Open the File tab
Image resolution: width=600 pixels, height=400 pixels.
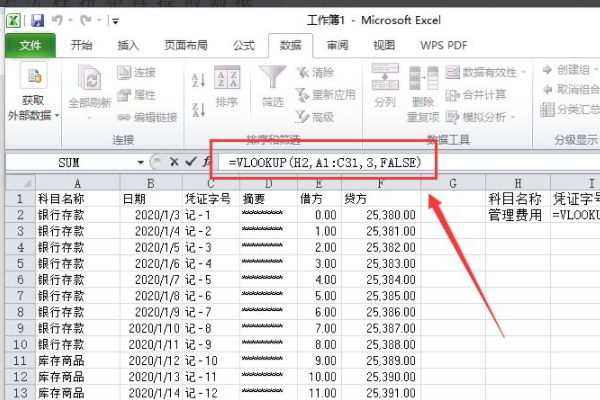pos(30,45)
